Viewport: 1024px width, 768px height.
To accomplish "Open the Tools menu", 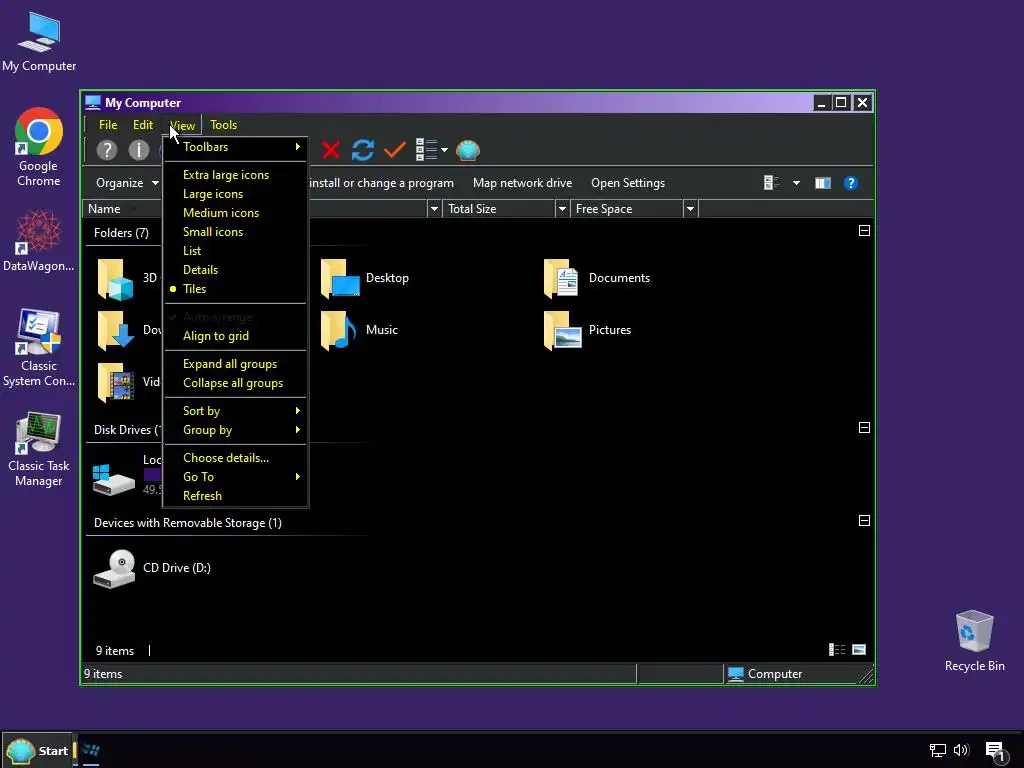I will [223, 125].
